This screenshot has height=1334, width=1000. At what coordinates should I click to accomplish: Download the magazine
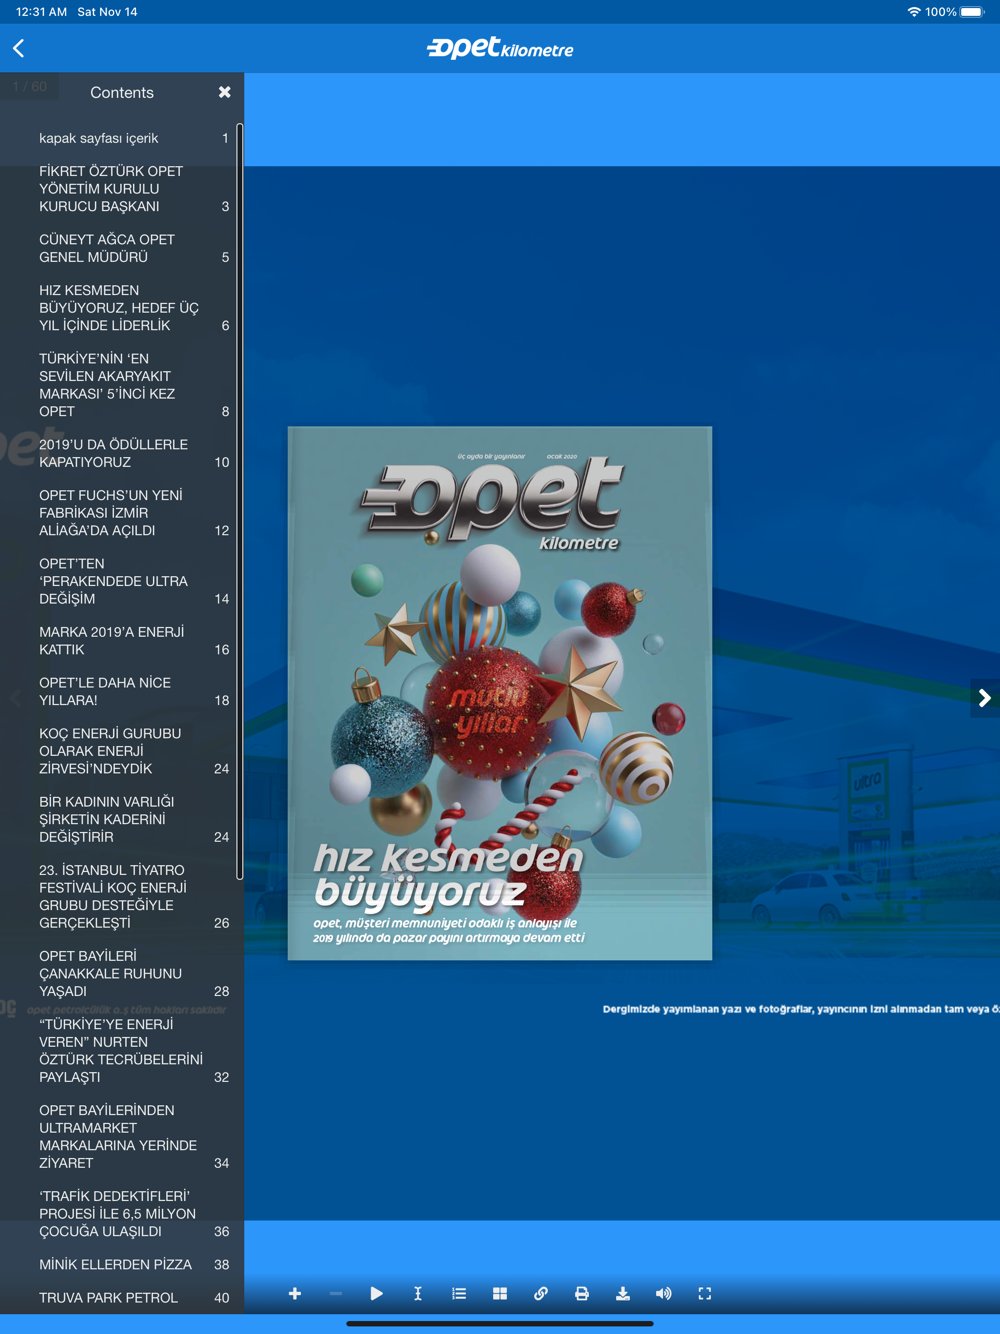pos(622,1294)
